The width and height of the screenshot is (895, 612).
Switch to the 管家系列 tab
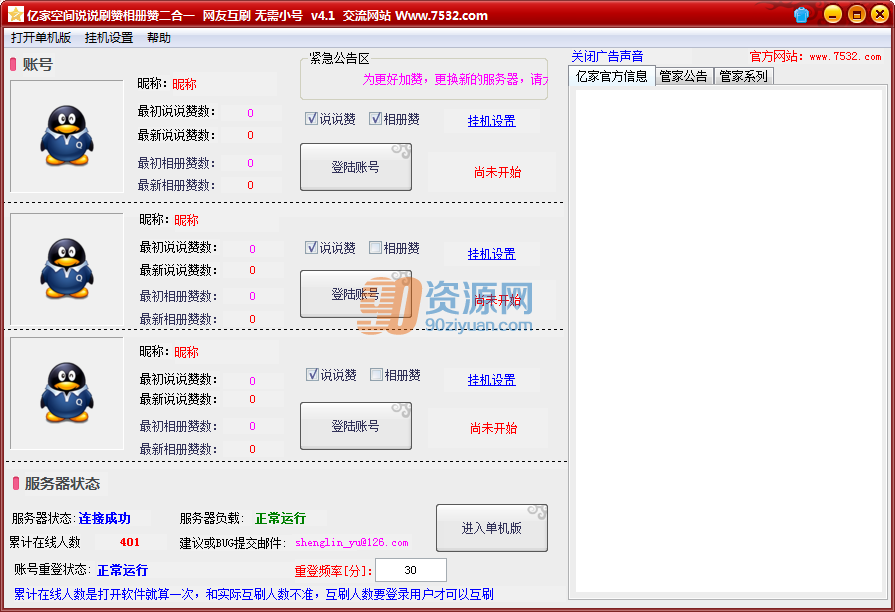(743, 76)
